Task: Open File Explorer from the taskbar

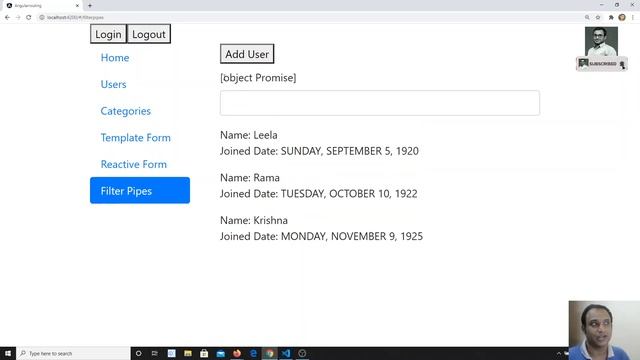Action: pos(188,353)
